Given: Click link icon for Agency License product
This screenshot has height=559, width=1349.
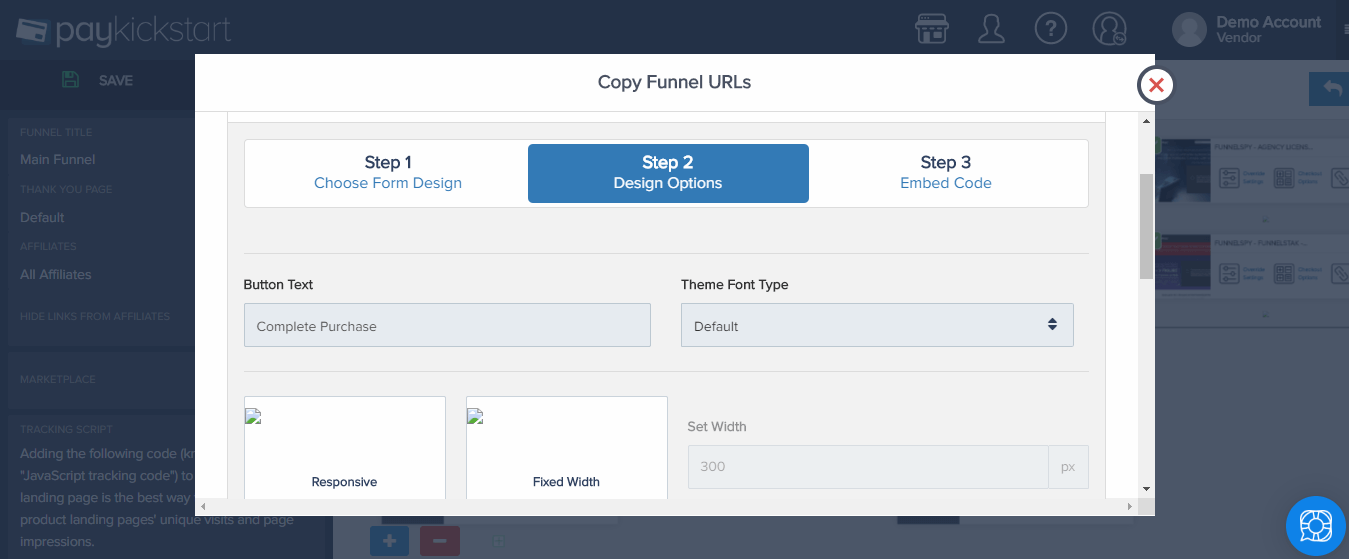Looking at the screenshot, I should [x=1340, y=178].
